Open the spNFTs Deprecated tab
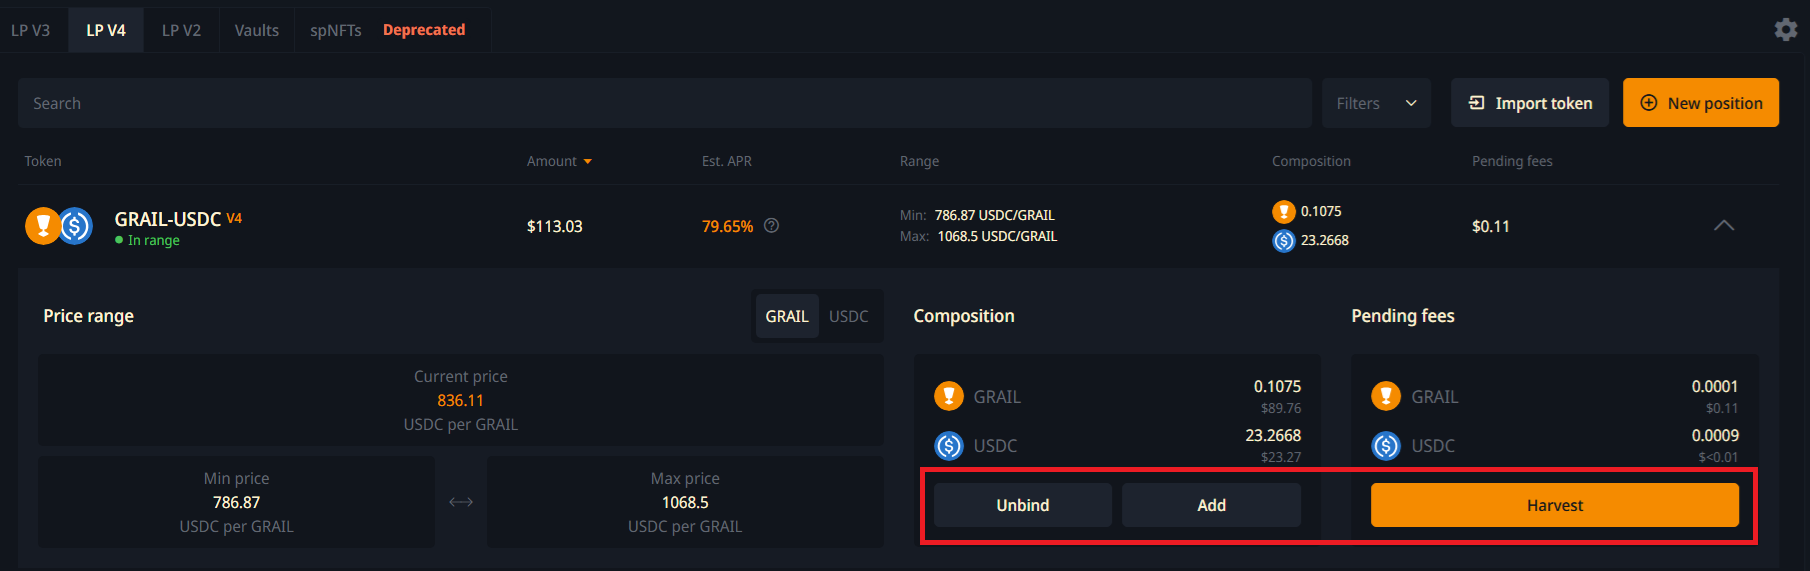The height and width of the screenshot is (571, 1810). point(388,30)
